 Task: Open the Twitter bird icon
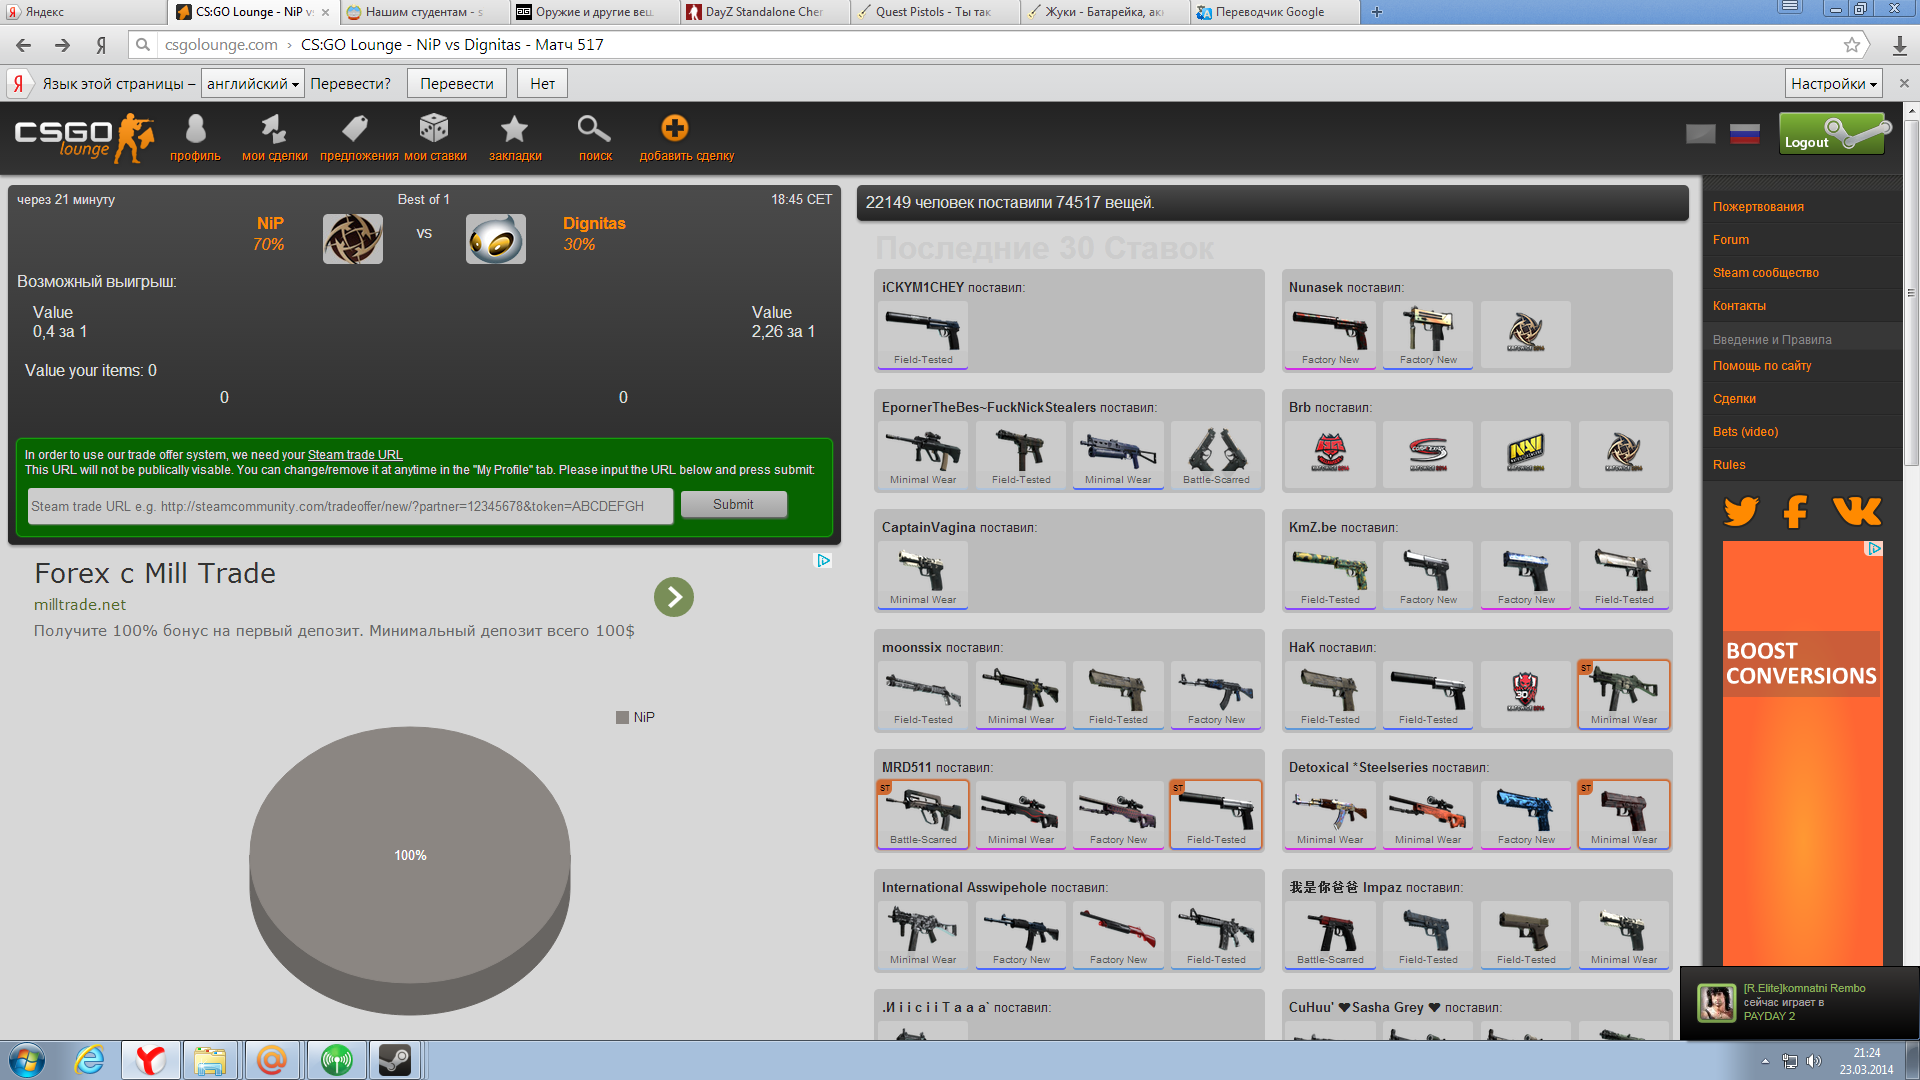tap(1741, 511)
